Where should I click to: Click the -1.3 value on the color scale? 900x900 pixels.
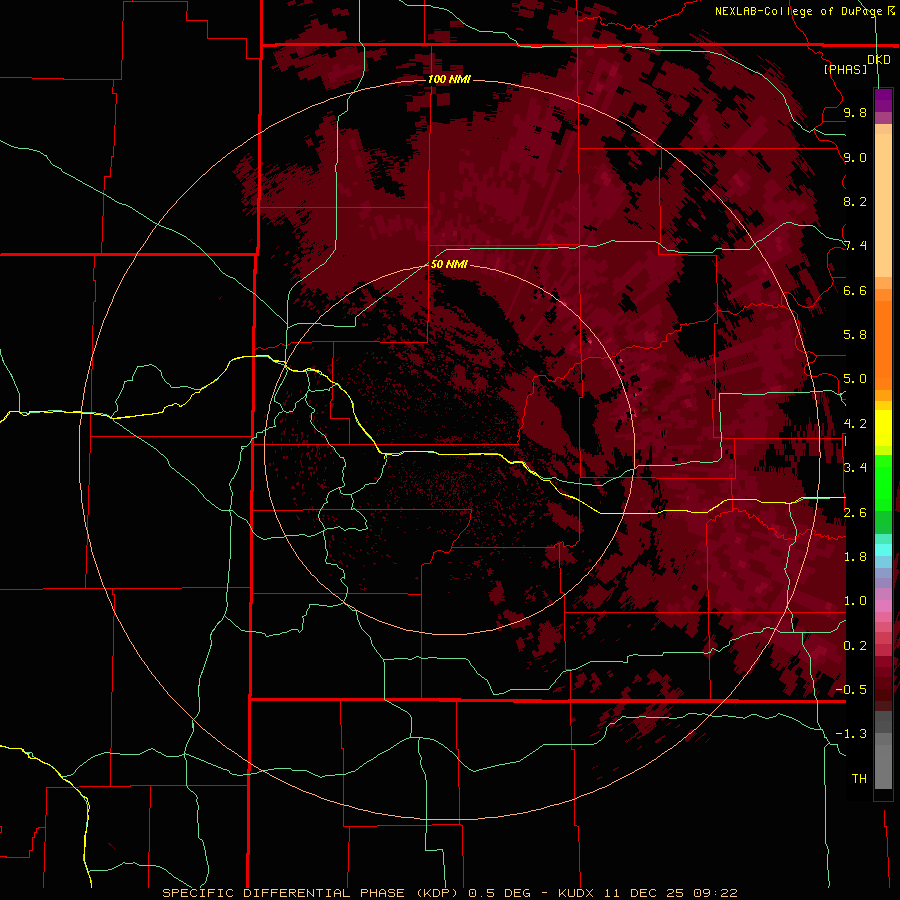pos(851,734)
